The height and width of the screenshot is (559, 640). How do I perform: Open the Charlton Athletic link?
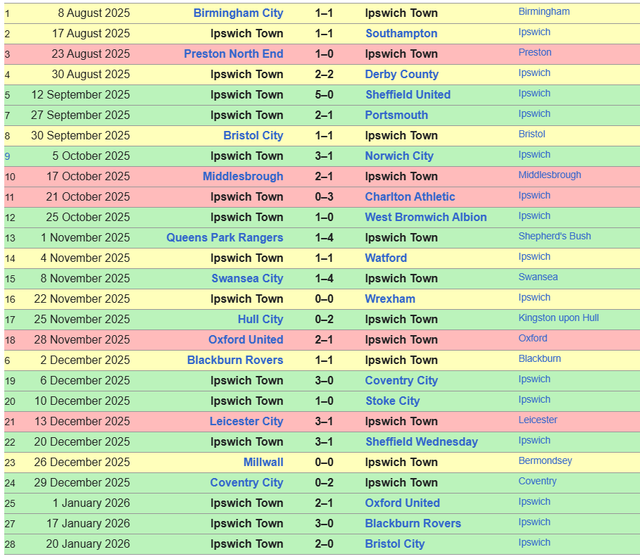410,197
